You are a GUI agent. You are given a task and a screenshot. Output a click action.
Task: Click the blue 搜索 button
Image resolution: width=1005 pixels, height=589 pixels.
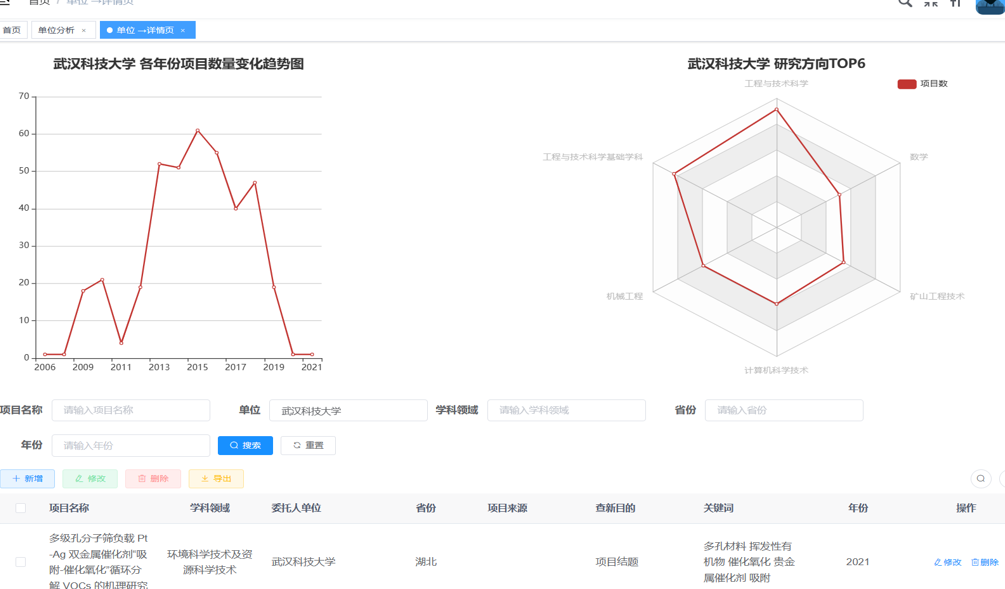click(245, 445)
